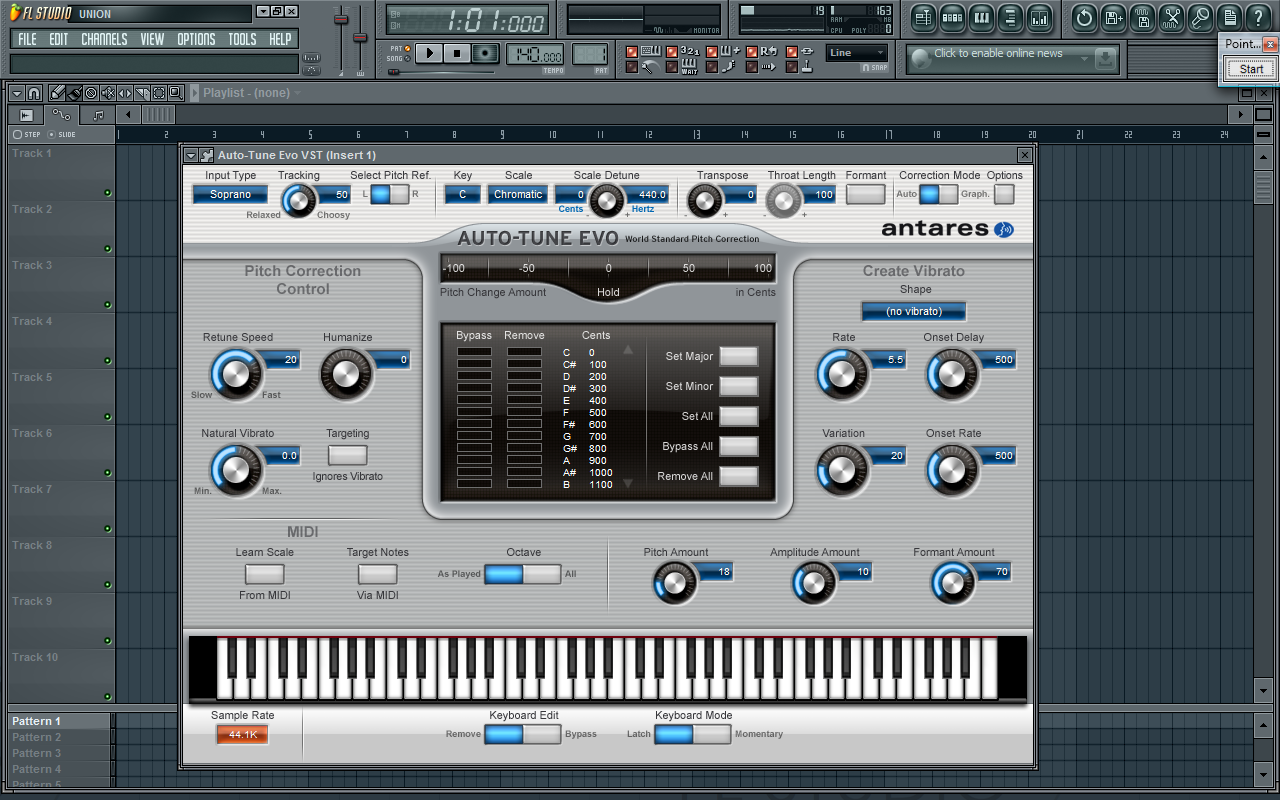Click the tempo display showing 140
The image size is (1280, 800).
[x=535, y=55]
